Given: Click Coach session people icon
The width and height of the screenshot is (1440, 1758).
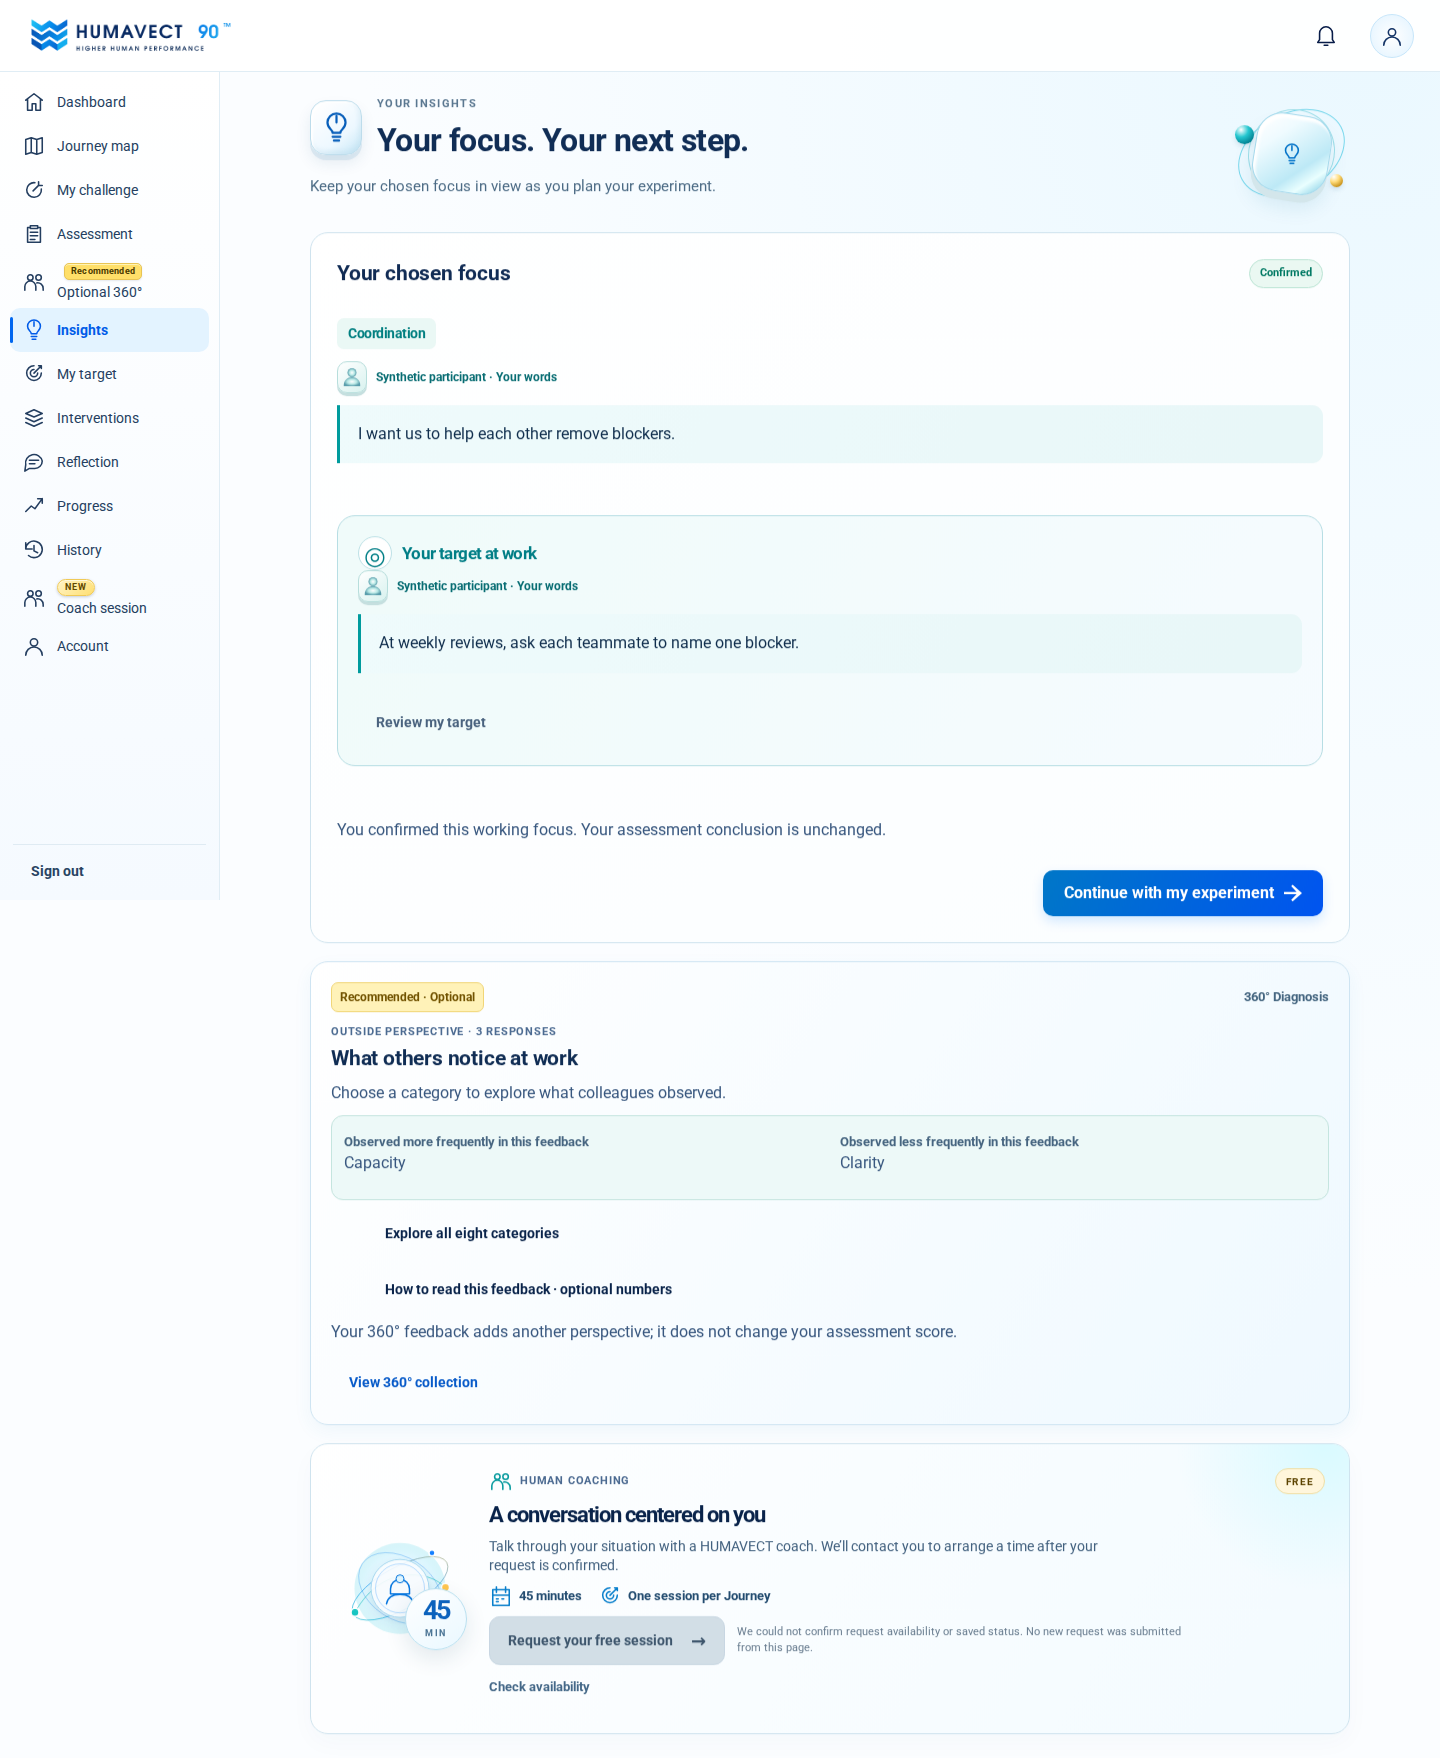Looking at the screenshot, I should (34, 598).
